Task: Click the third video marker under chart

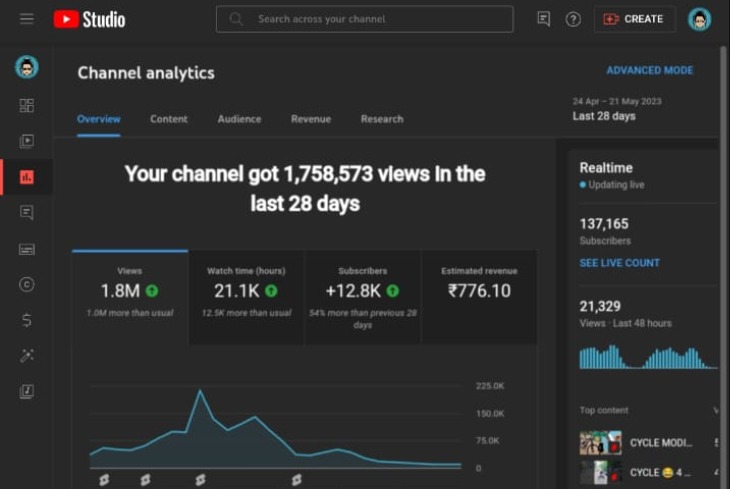Action: pyautogui.click(x=200, y=479)
